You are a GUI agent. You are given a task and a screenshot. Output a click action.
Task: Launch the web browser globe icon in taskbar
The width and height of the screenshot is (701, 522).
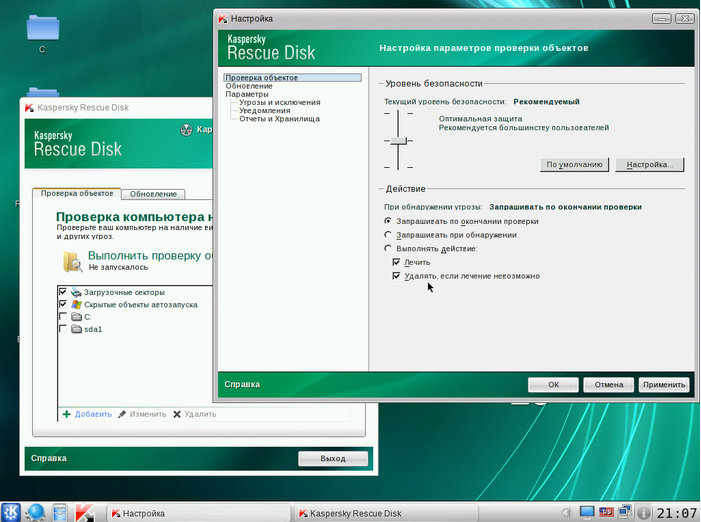click(x=35, y=512)
